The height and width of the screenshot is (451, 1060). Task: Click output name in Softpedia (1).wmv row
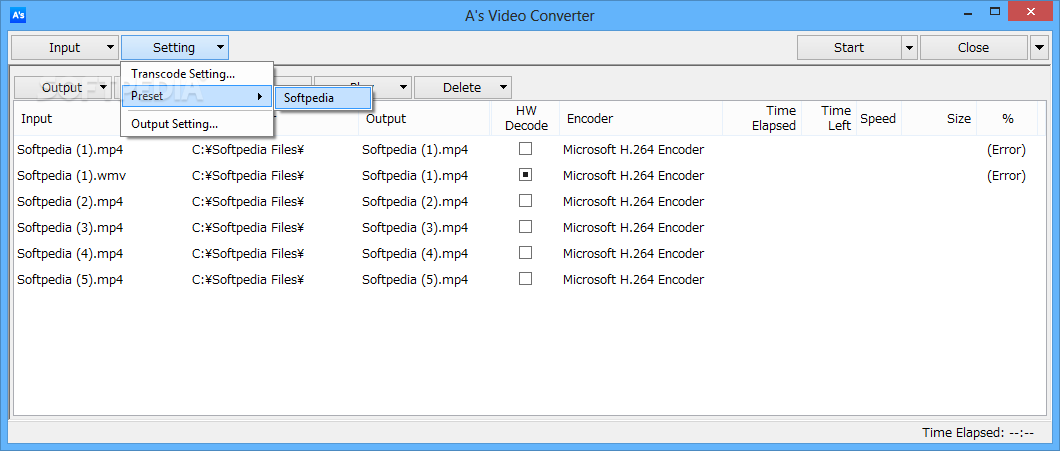coord(415,176)
